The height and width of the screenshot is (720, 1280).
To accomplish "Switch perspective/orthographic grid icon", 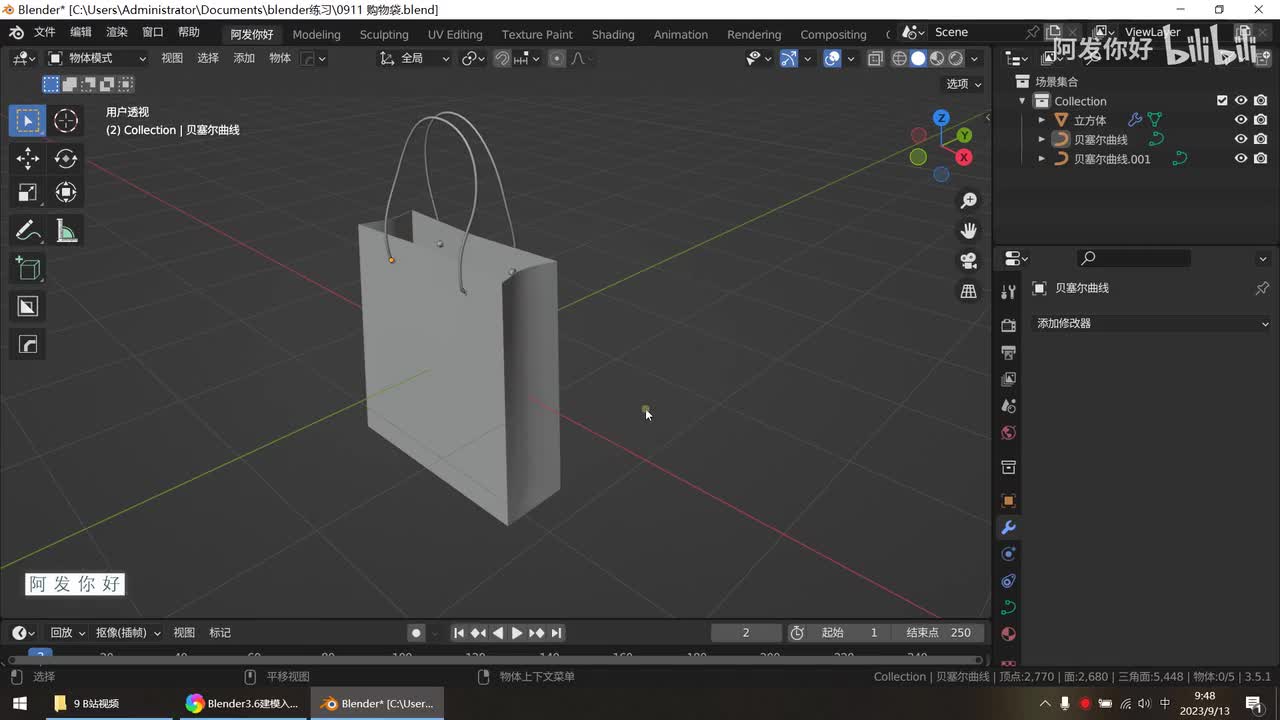I will (x=968, y=291).
